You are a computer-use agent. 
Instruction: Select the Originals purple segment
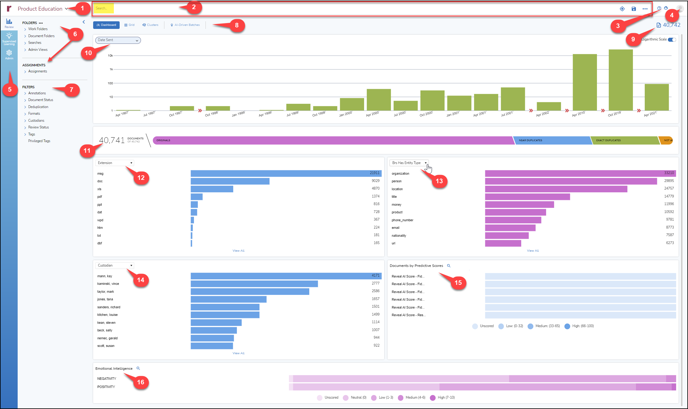coord(333,140)
